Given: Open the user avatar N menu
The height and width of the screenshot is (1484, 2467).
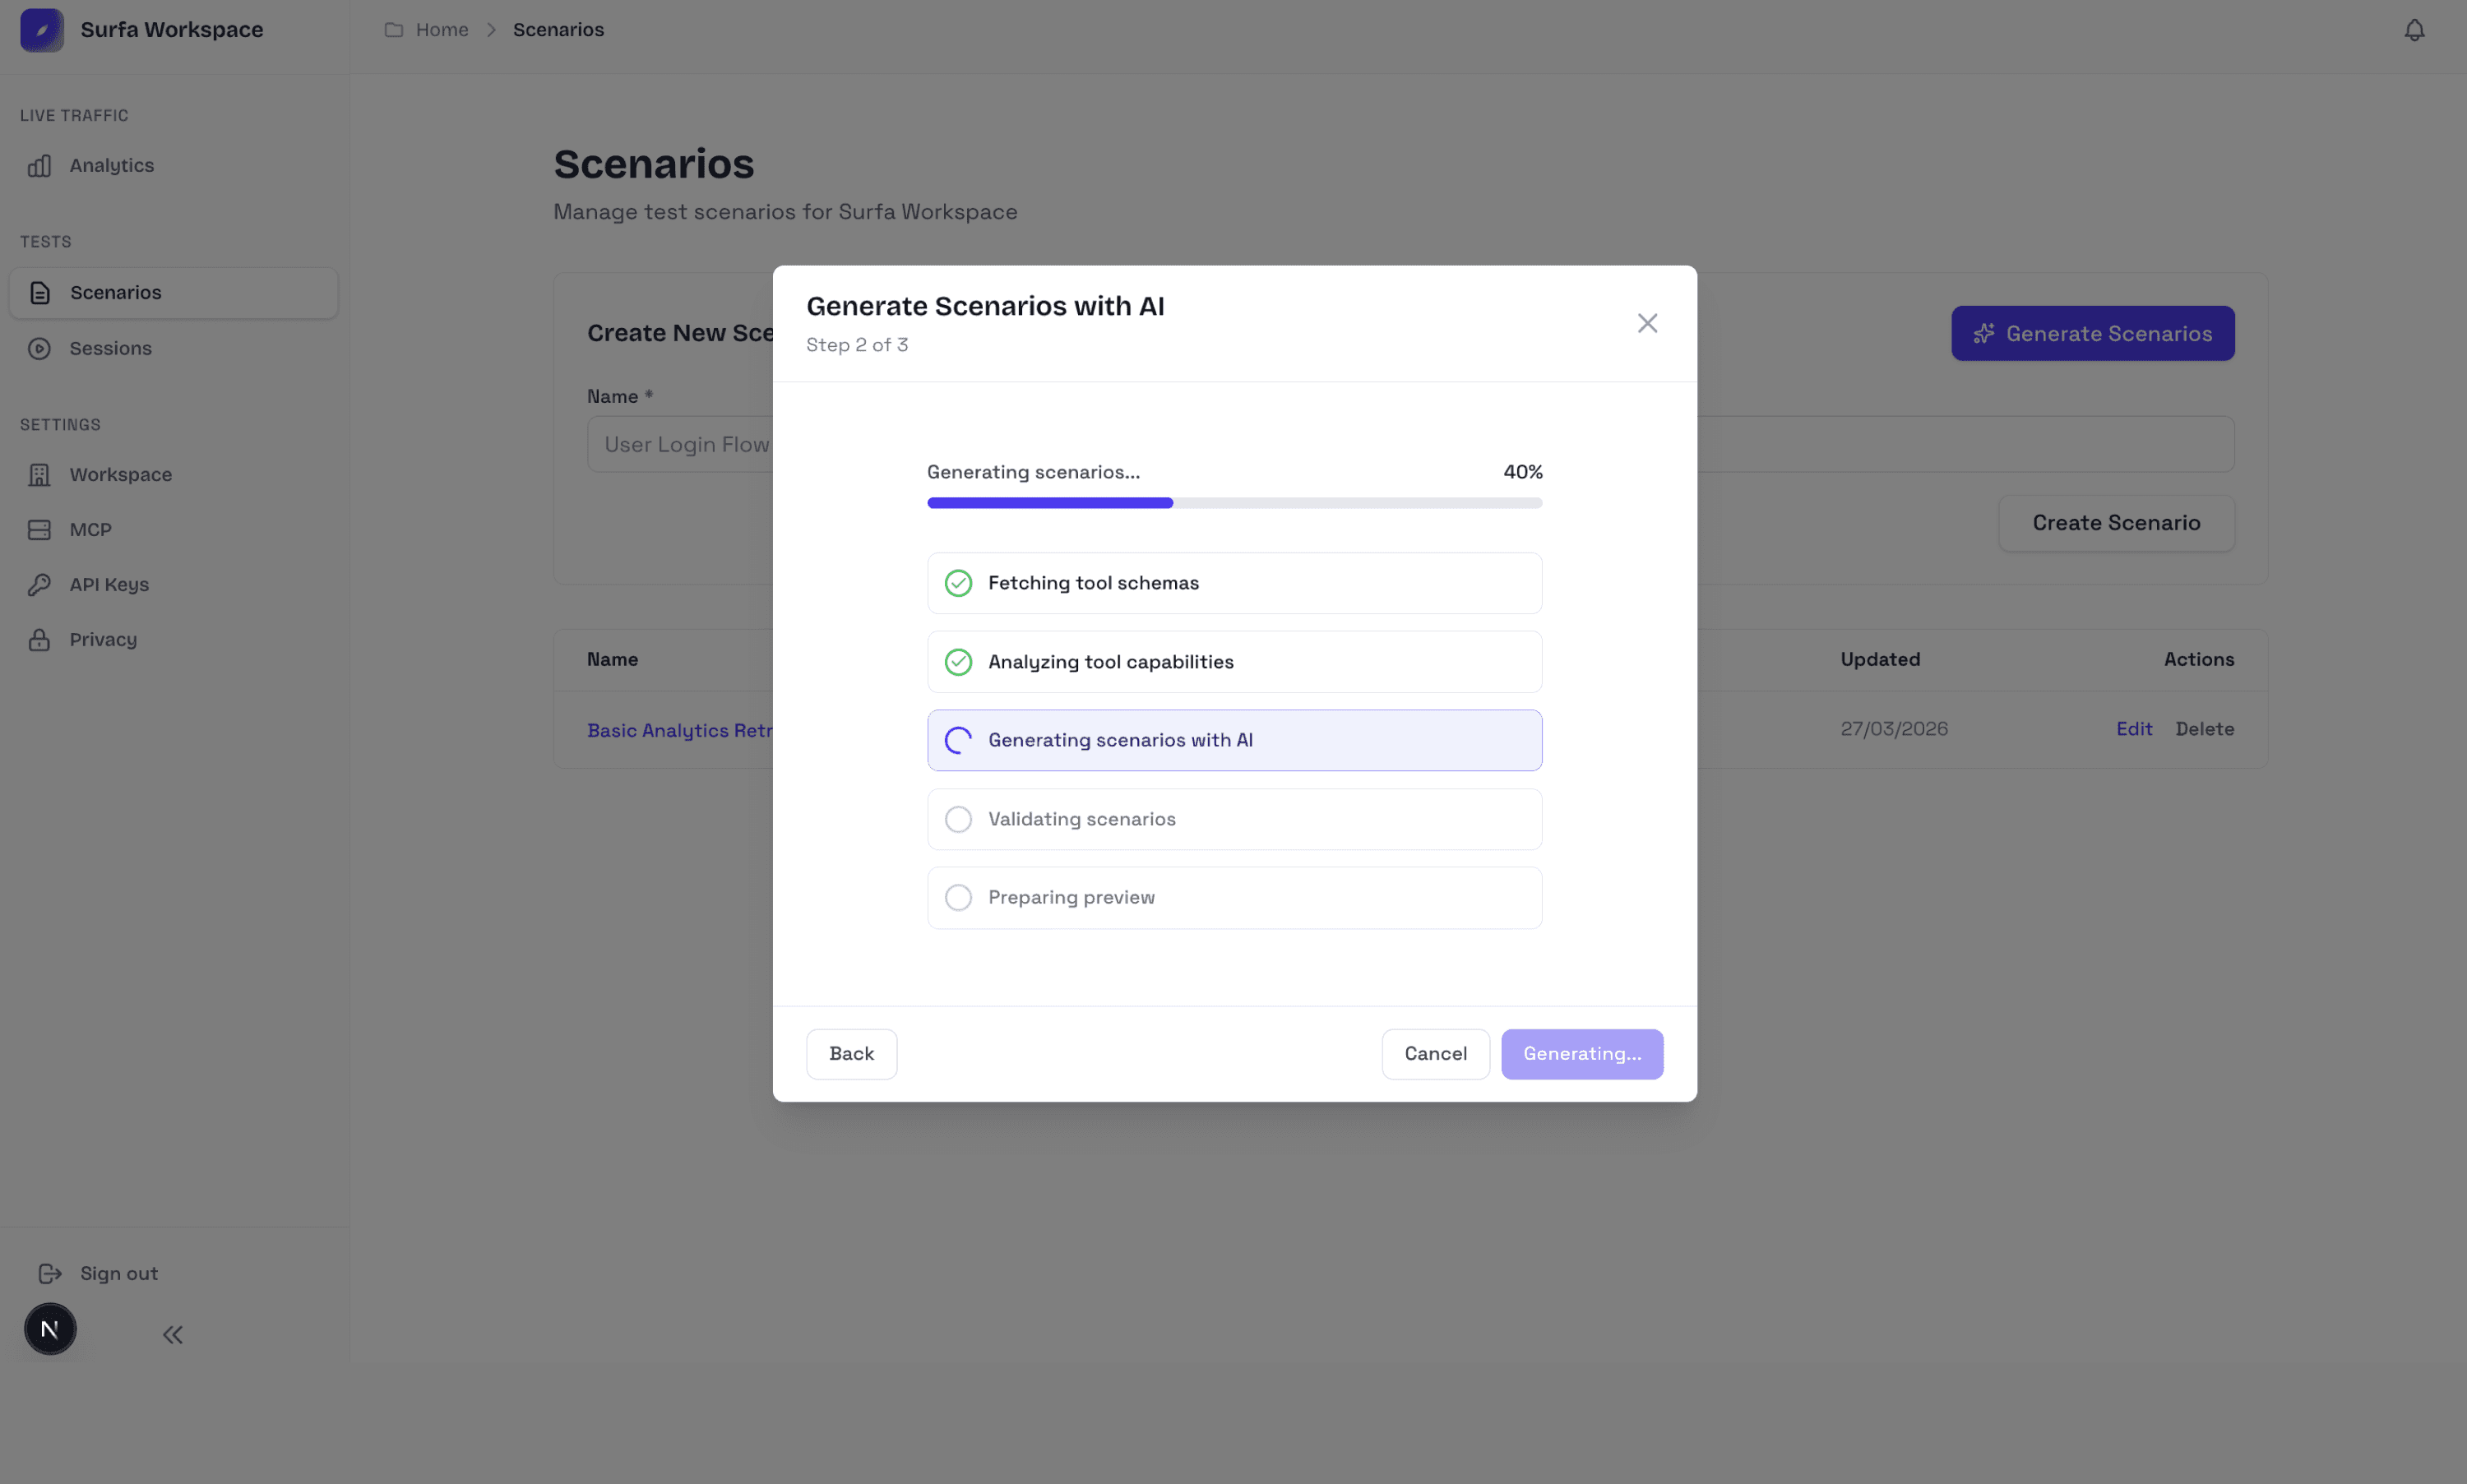Looking at the screenshot, I should click(50, 1329).
